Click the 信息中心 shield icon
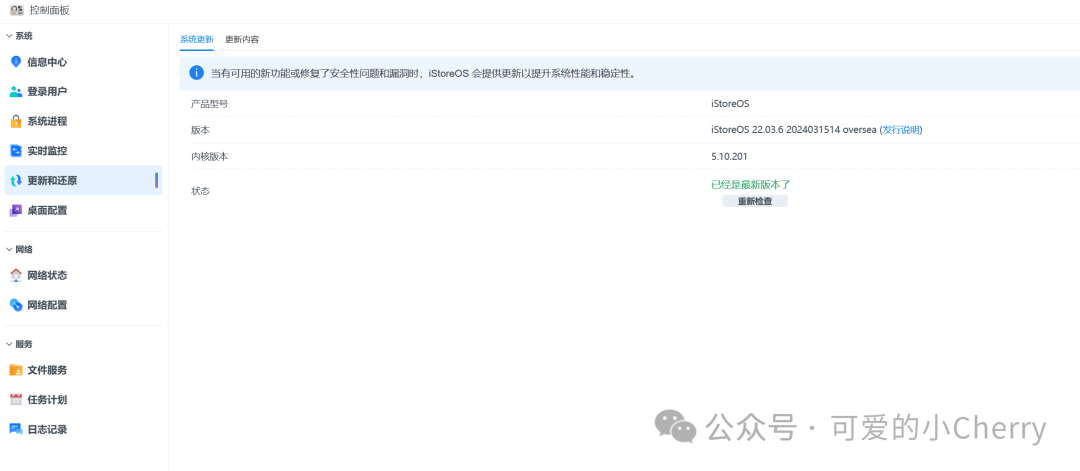1080x471 pixels. tap(16, 62)
